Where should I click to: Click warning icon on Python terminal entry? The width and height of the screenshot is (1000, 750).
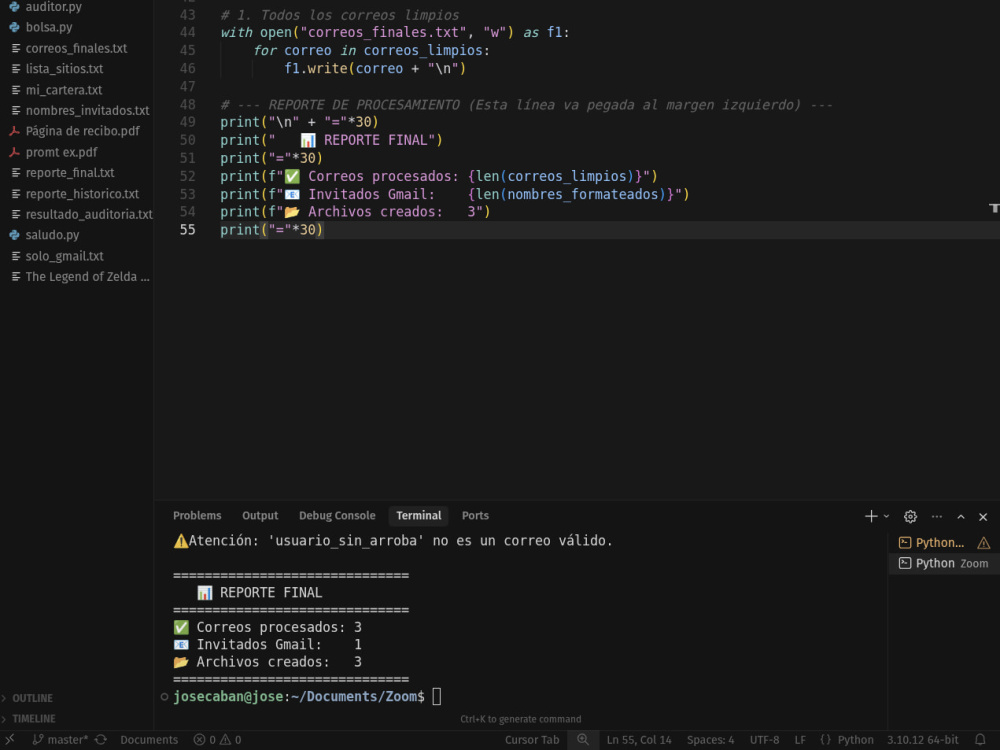[x=983, y=543]
